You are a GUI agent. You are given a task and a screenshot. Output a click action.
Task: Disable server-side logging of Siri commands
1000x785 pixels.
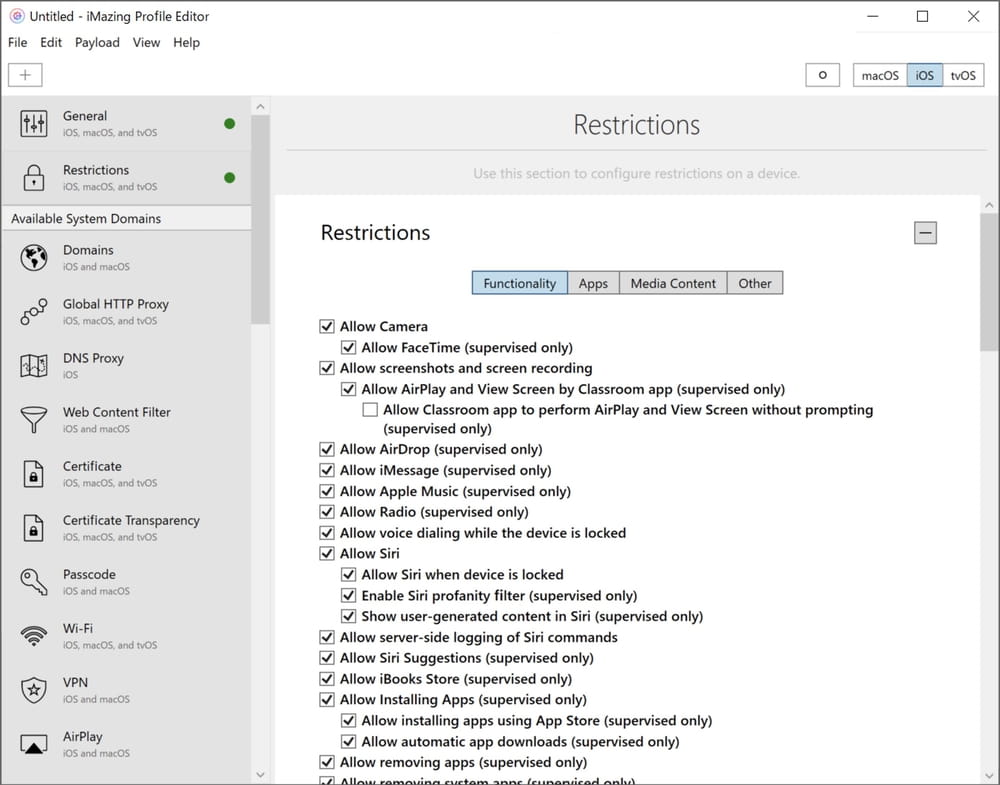tap(327, 637)
